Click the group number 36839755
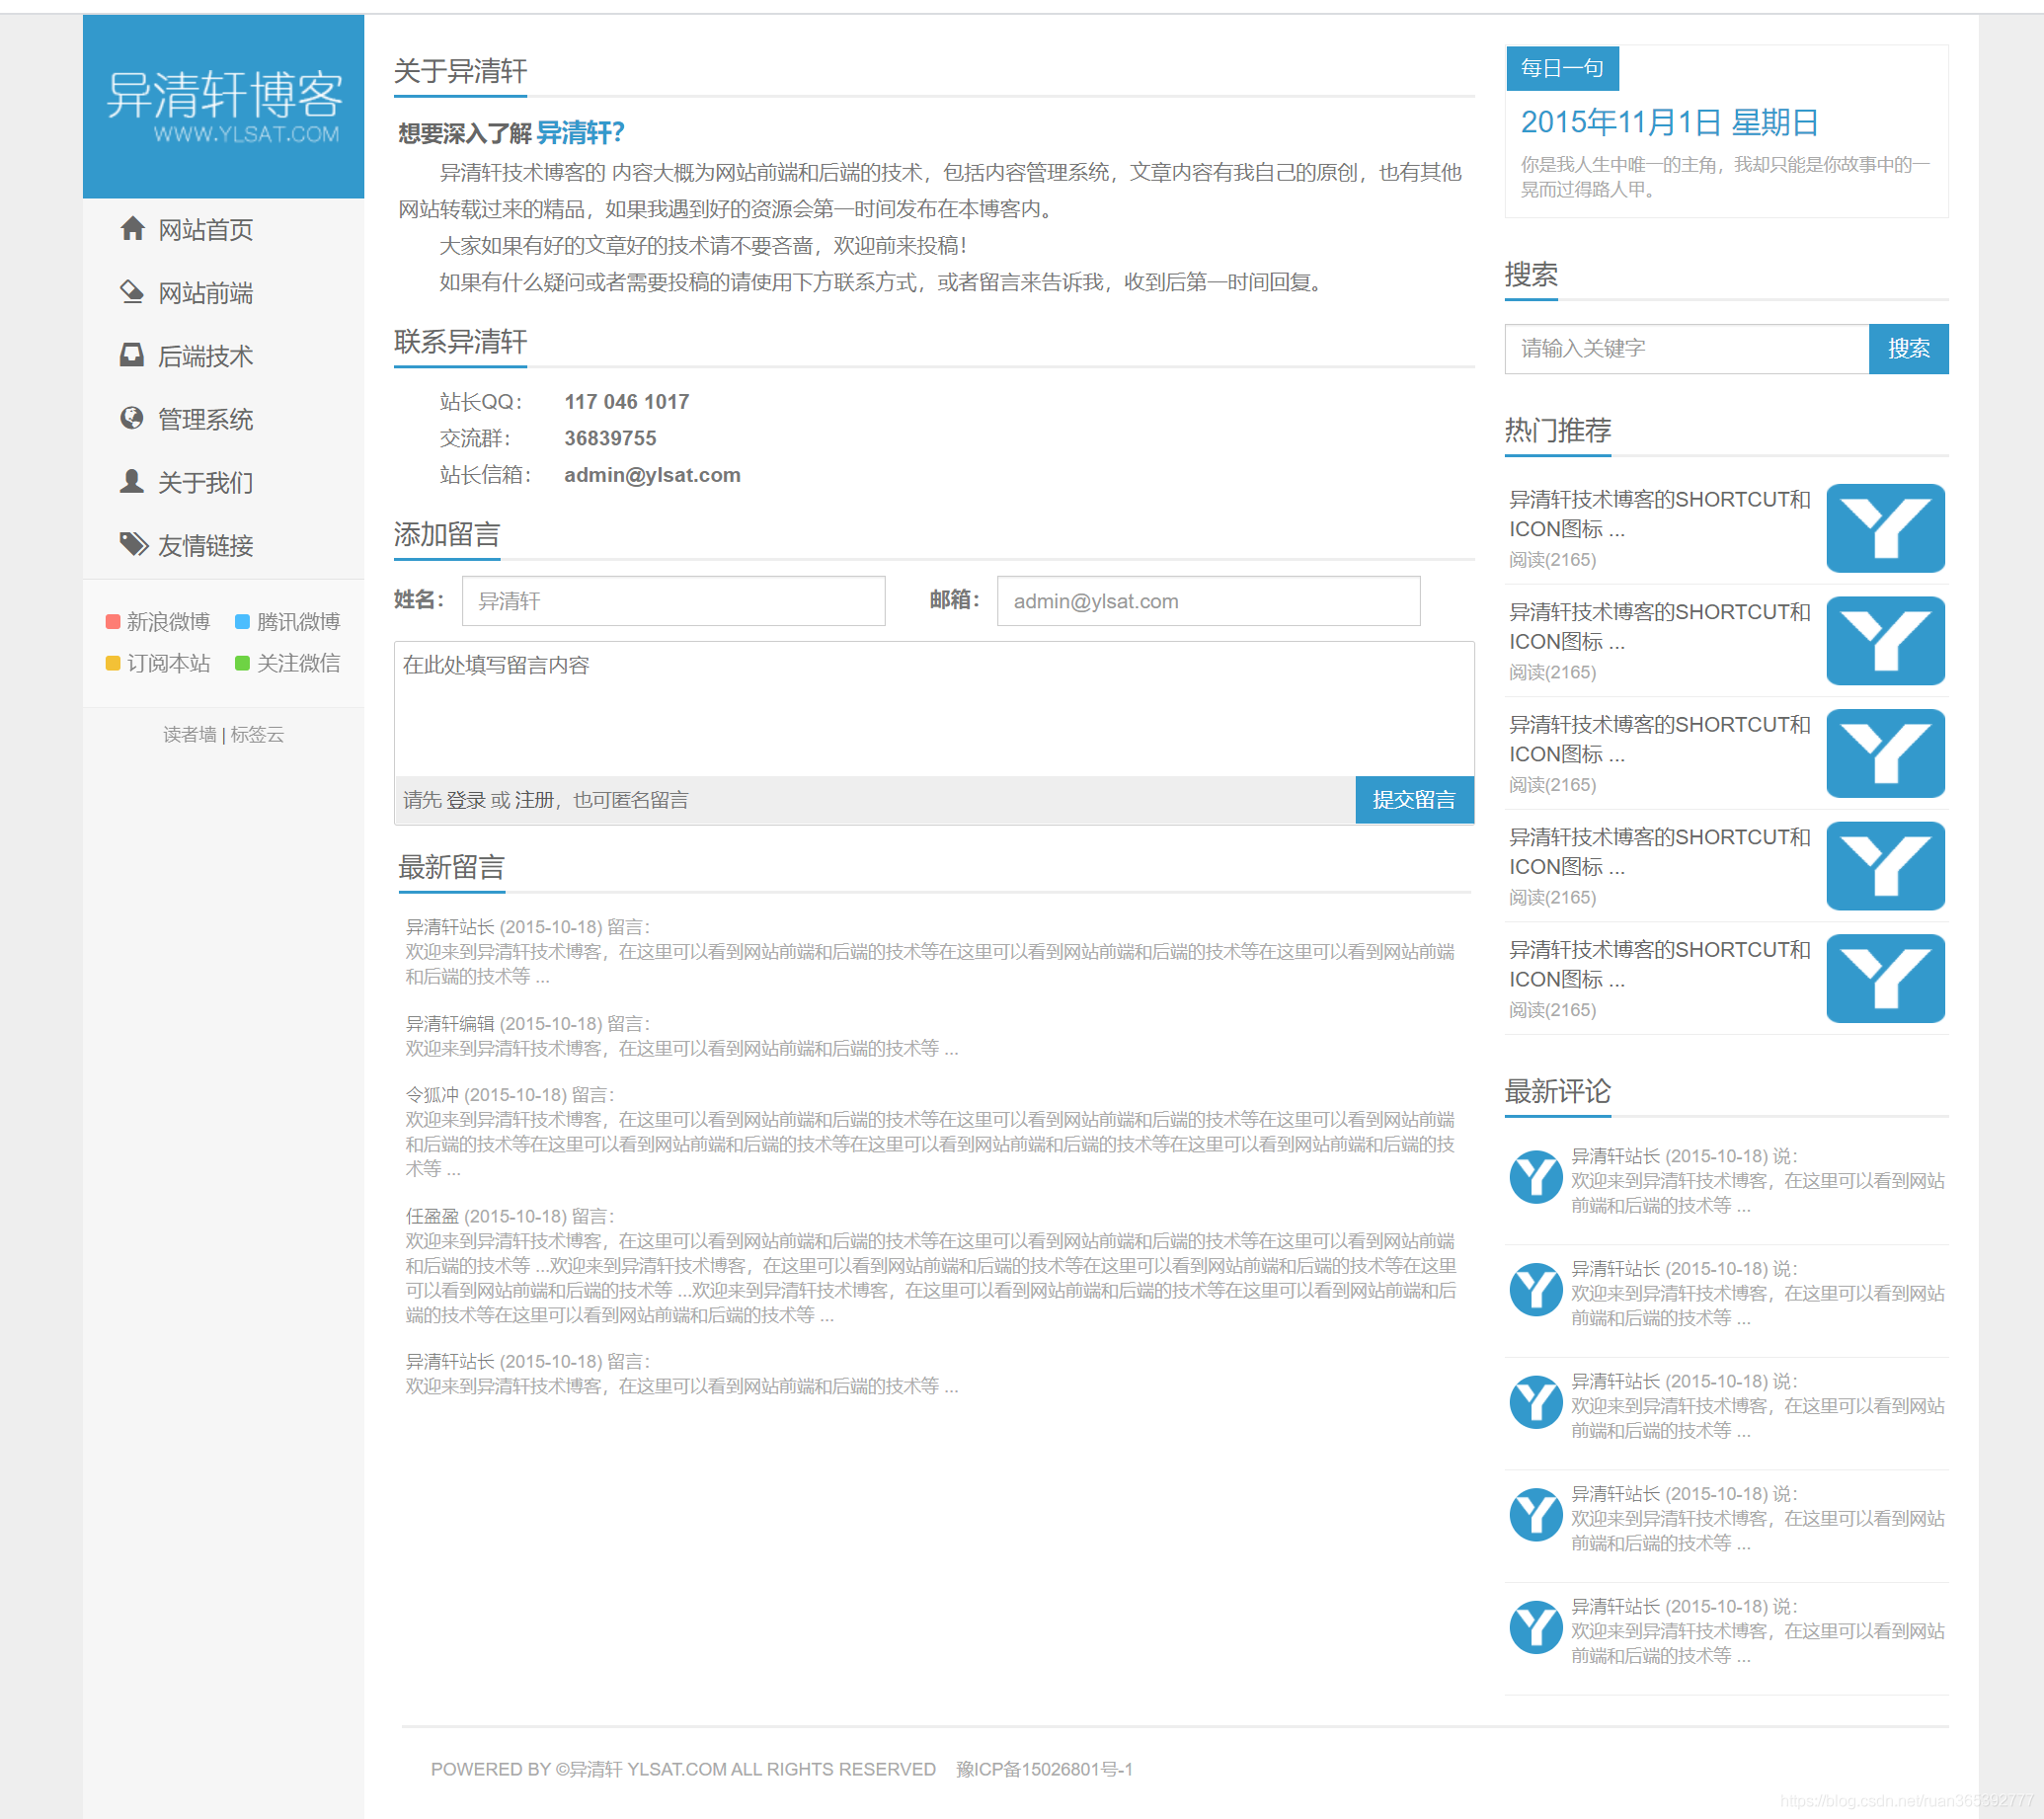The height and width of the screenshot is (1819, 2044). pyautogui.click(x=610, y=438)
